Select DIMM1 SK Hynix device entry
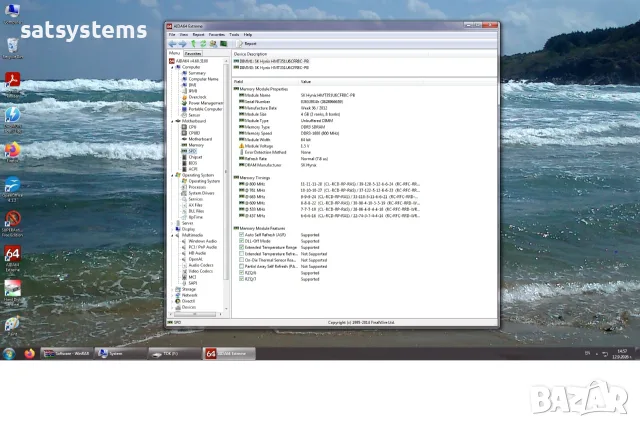 271,61
